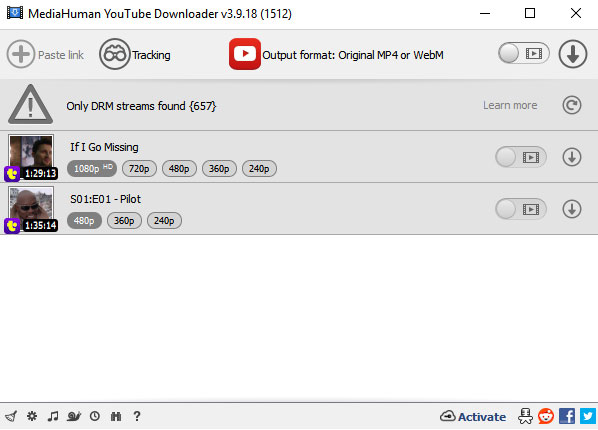Start all downloads with the top arrow
Image resolution: width=598 pixels, height=430 pixels.
[x=573, y=54]
